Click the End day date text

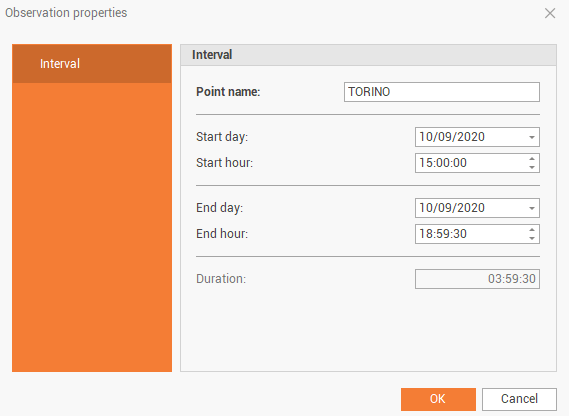(x=452, y=208)
